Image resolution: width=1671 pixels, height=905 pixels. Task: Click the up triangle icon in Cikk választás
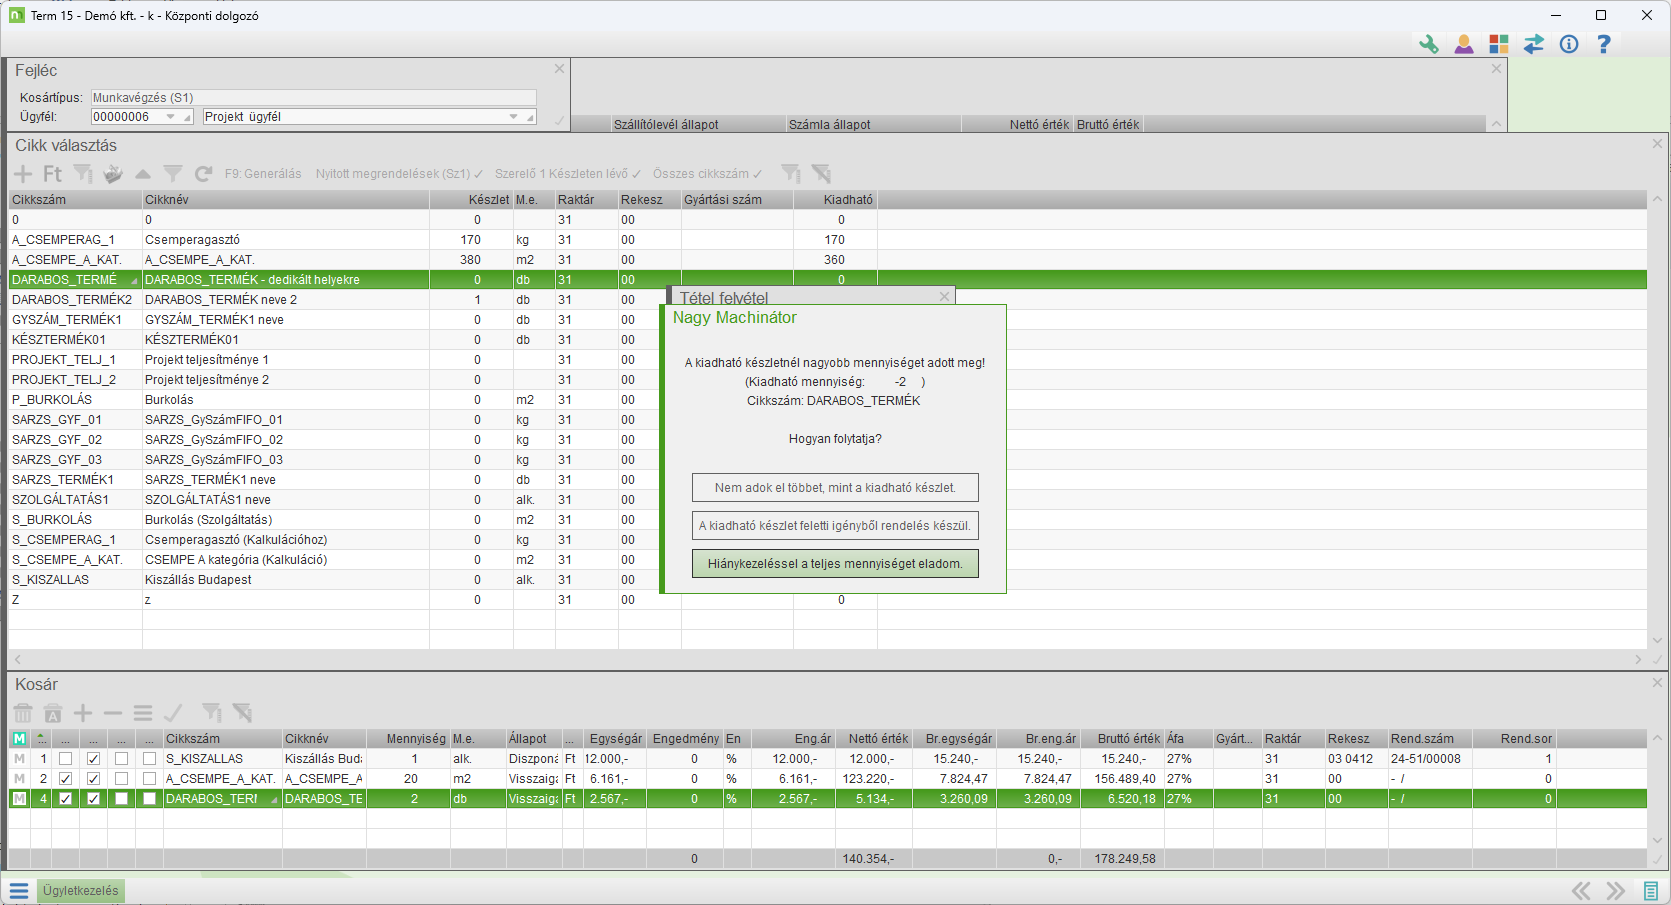tap(143, 174)
